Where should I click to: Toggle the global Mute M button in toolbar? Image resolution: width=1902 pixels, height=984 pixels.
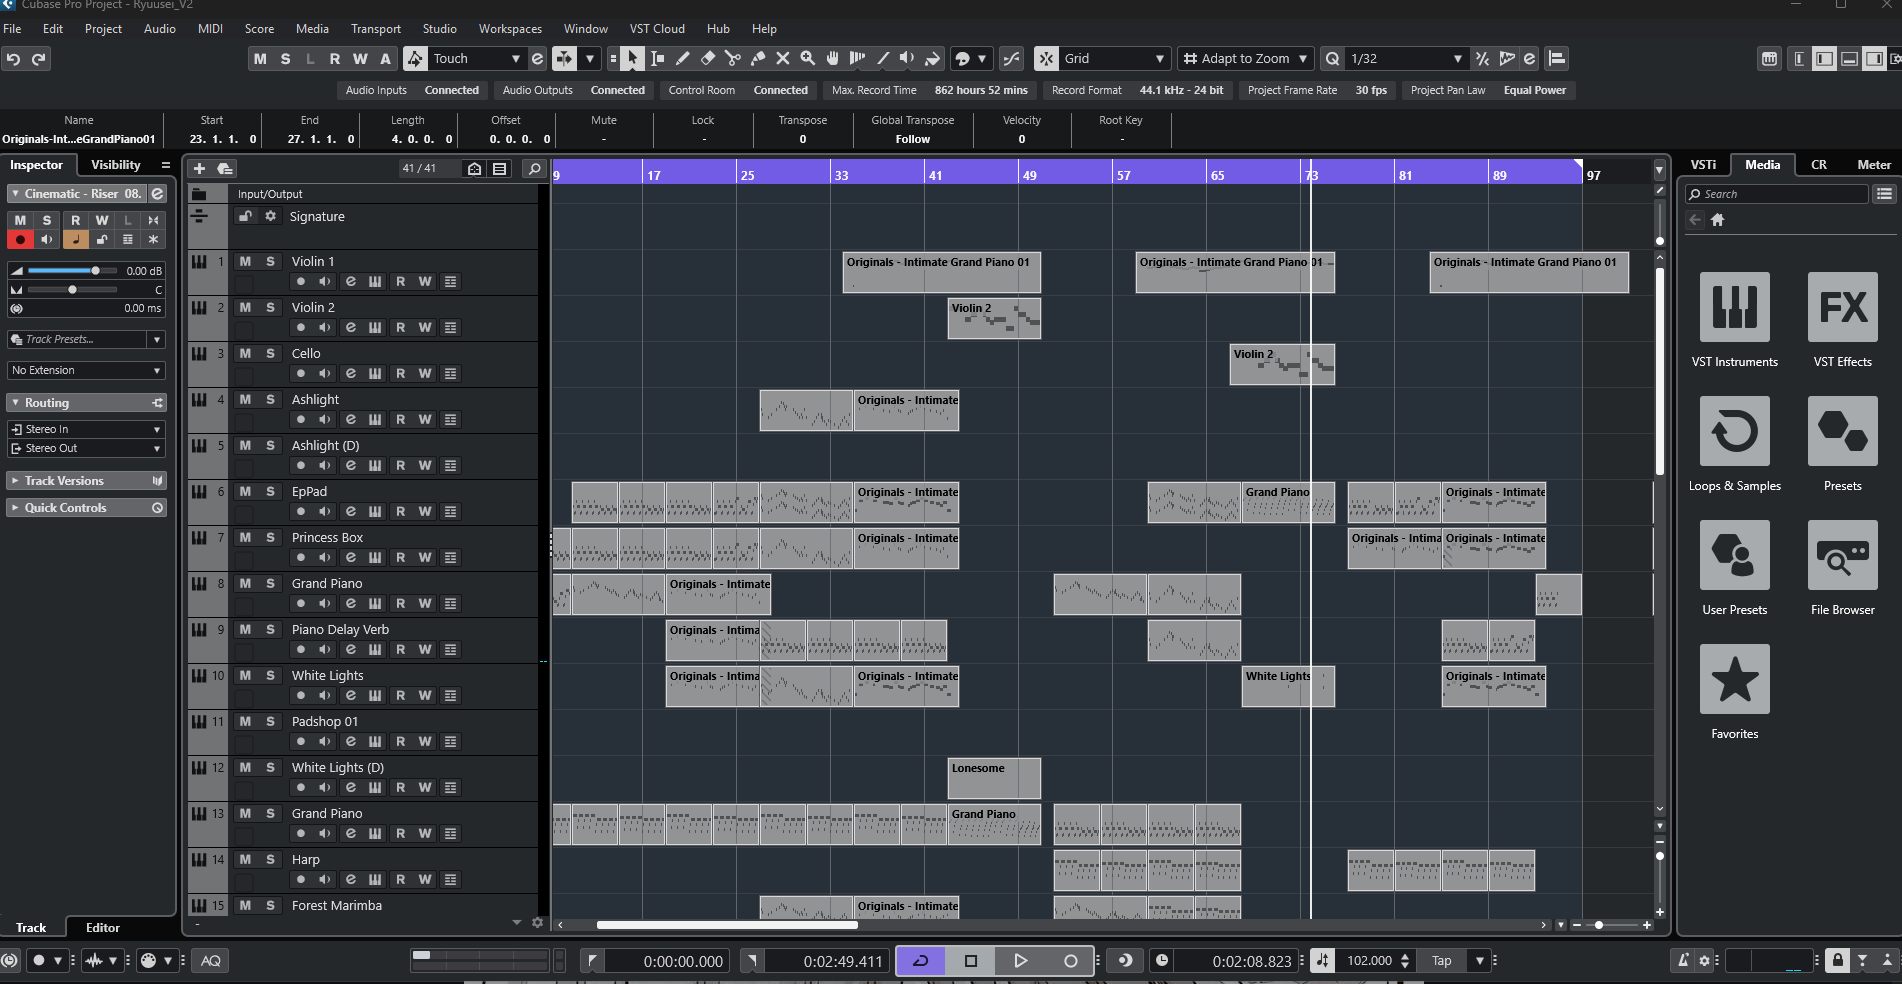click(x=260, y=59)
